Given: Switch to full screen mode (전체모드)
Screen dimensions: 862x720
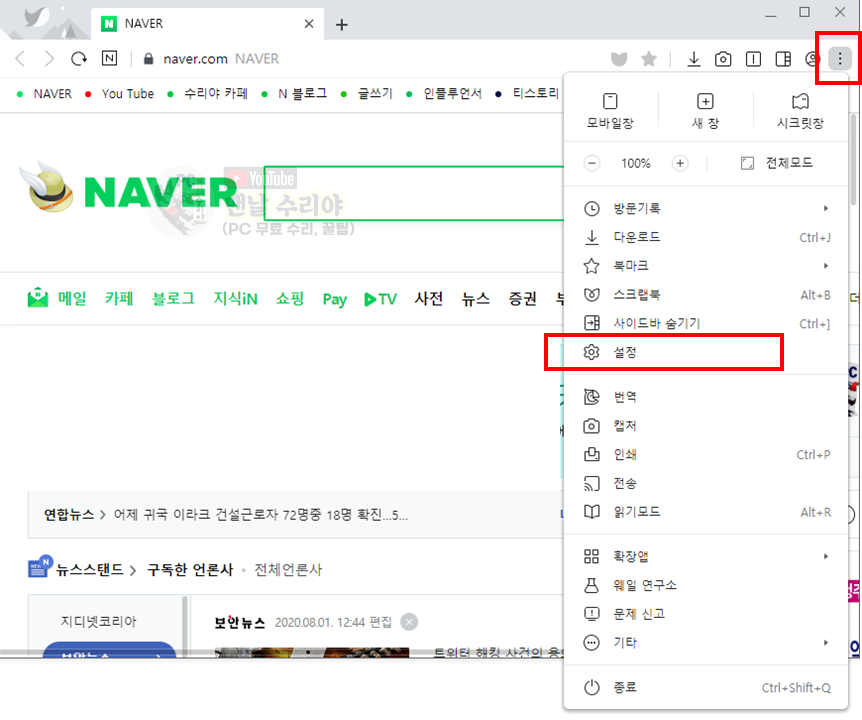Looking at the screenshot, I should tap(776, 163).
